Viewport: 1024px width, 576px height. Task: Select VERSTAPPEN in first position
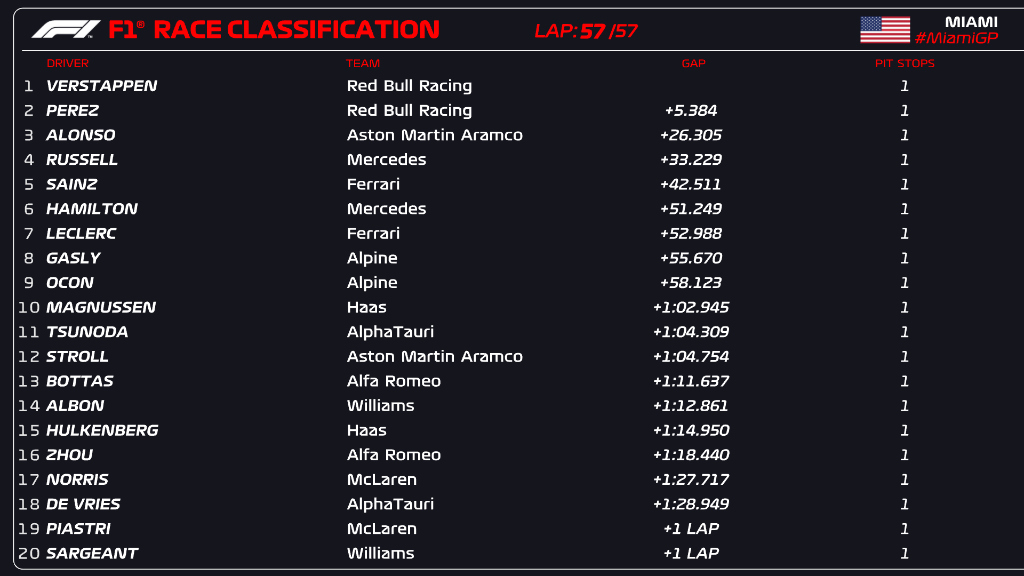[103, 86]
